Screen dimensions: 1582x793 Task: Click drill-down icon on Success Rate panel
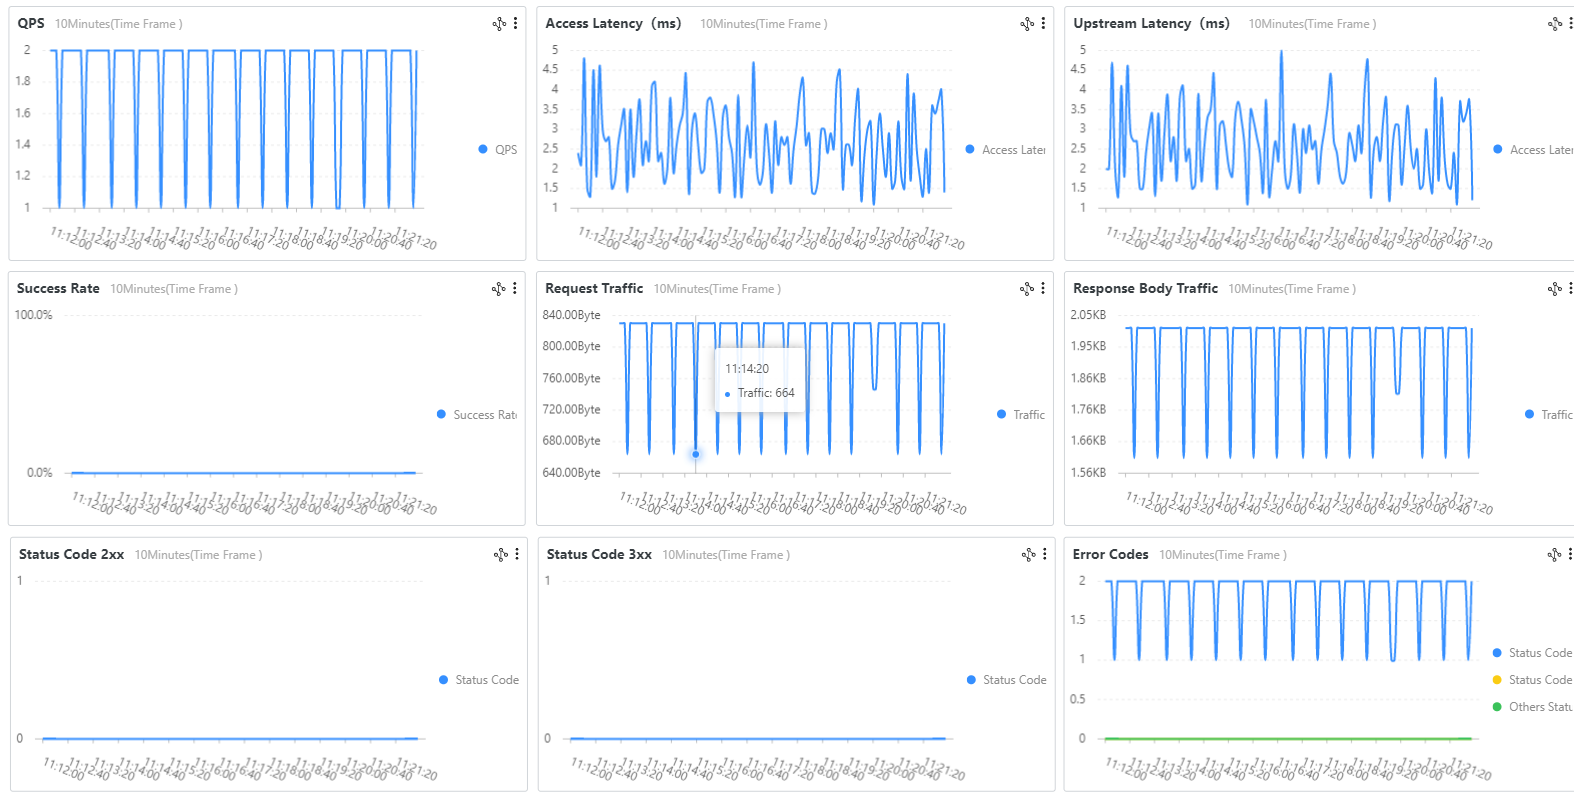click(x=499, y=288)
